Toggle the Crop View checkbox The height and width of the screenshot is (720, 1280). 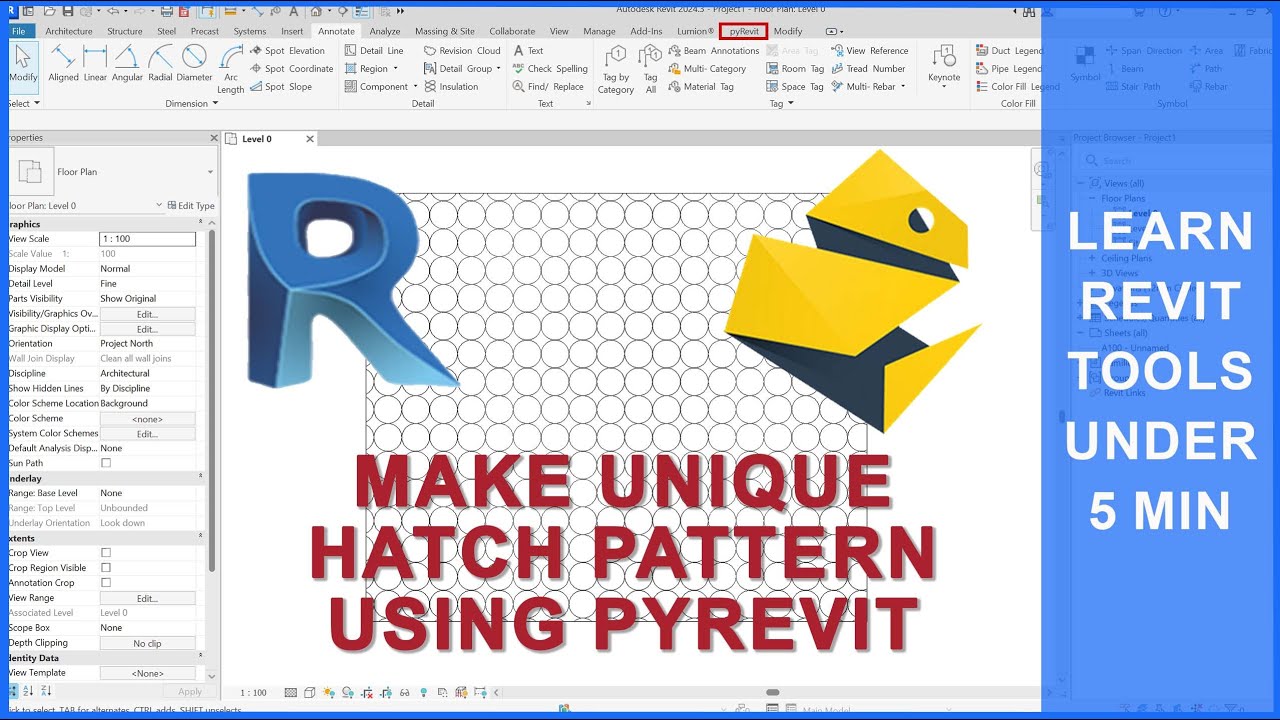106,553
